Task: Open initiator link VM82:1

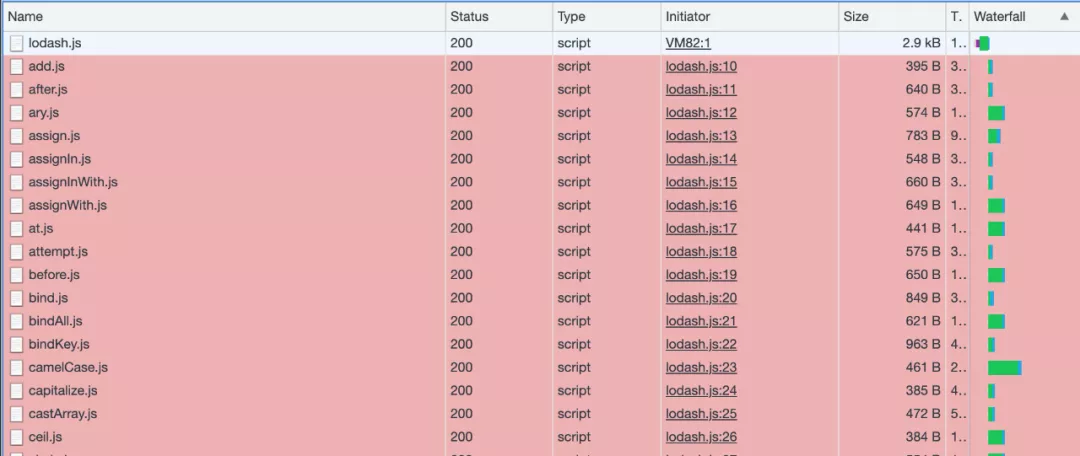Action: 688,43
